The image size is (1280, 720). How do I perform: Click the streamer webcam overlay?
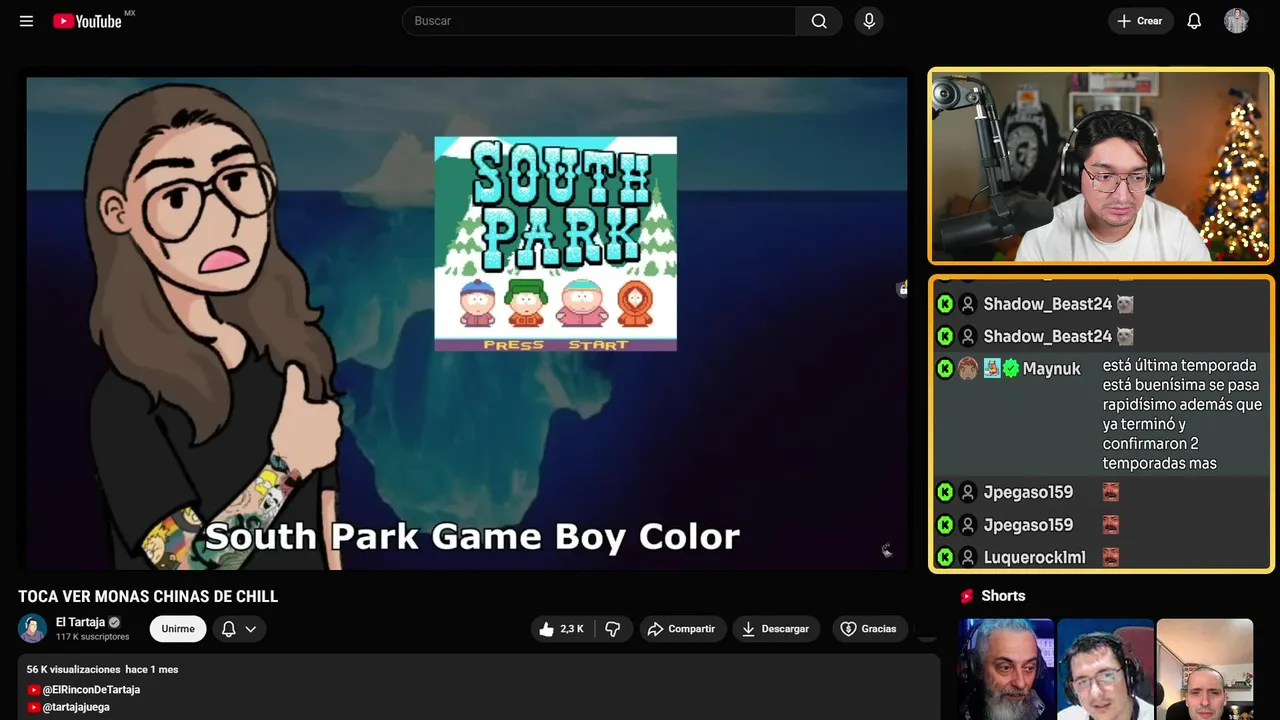point(1100,166)
